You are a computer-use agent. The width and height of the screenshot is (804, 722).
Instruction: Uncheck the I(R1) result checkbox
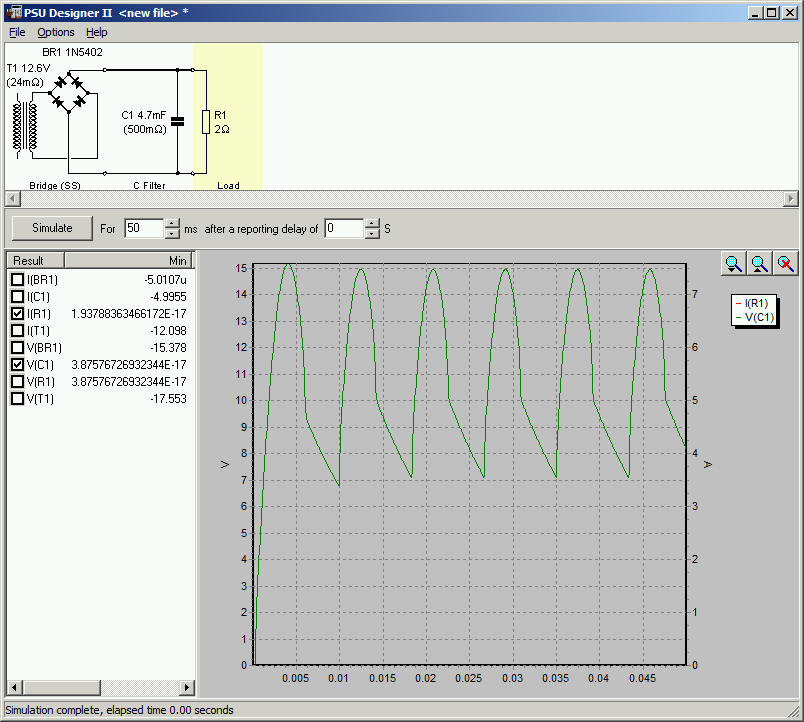tap(17, 313)
